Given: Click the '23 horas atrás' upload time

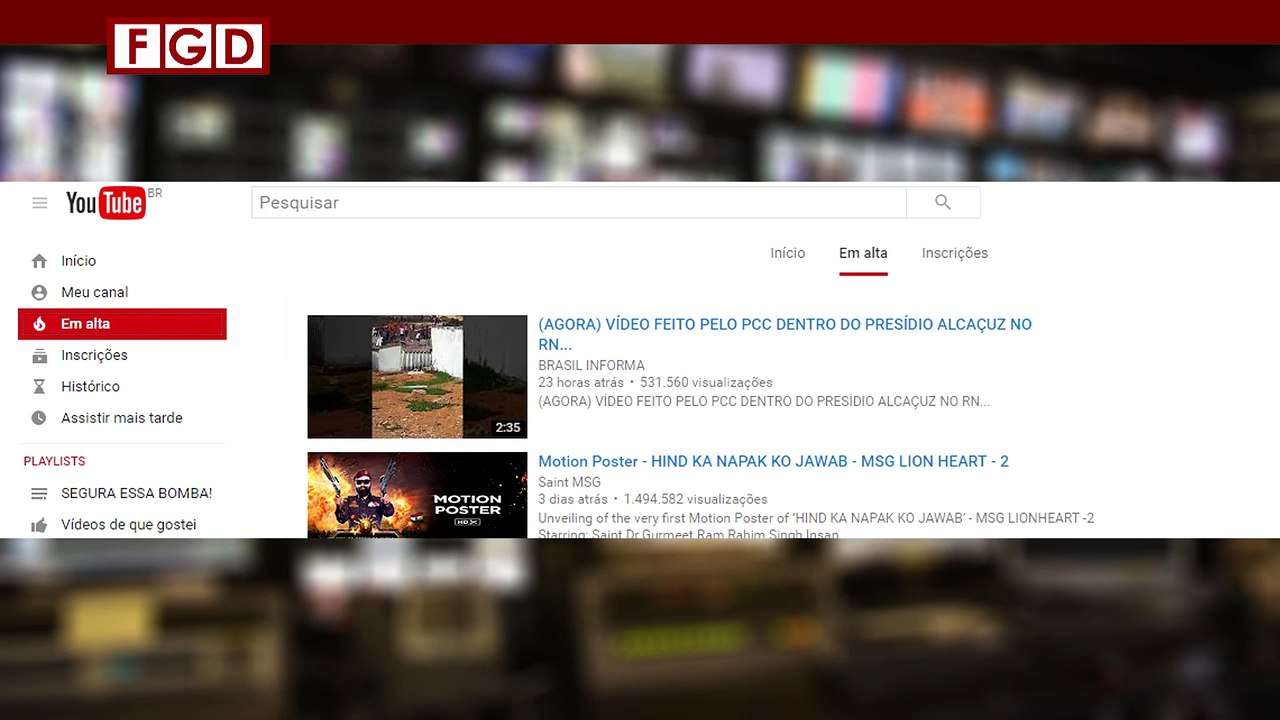Looking at the screenshot, I should (x=580, y=382).
